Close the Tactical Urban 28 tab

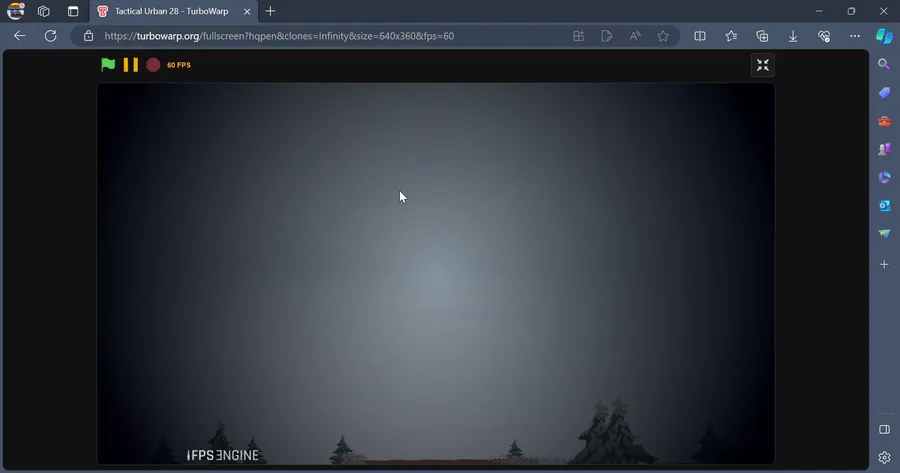tap(247, 11)
